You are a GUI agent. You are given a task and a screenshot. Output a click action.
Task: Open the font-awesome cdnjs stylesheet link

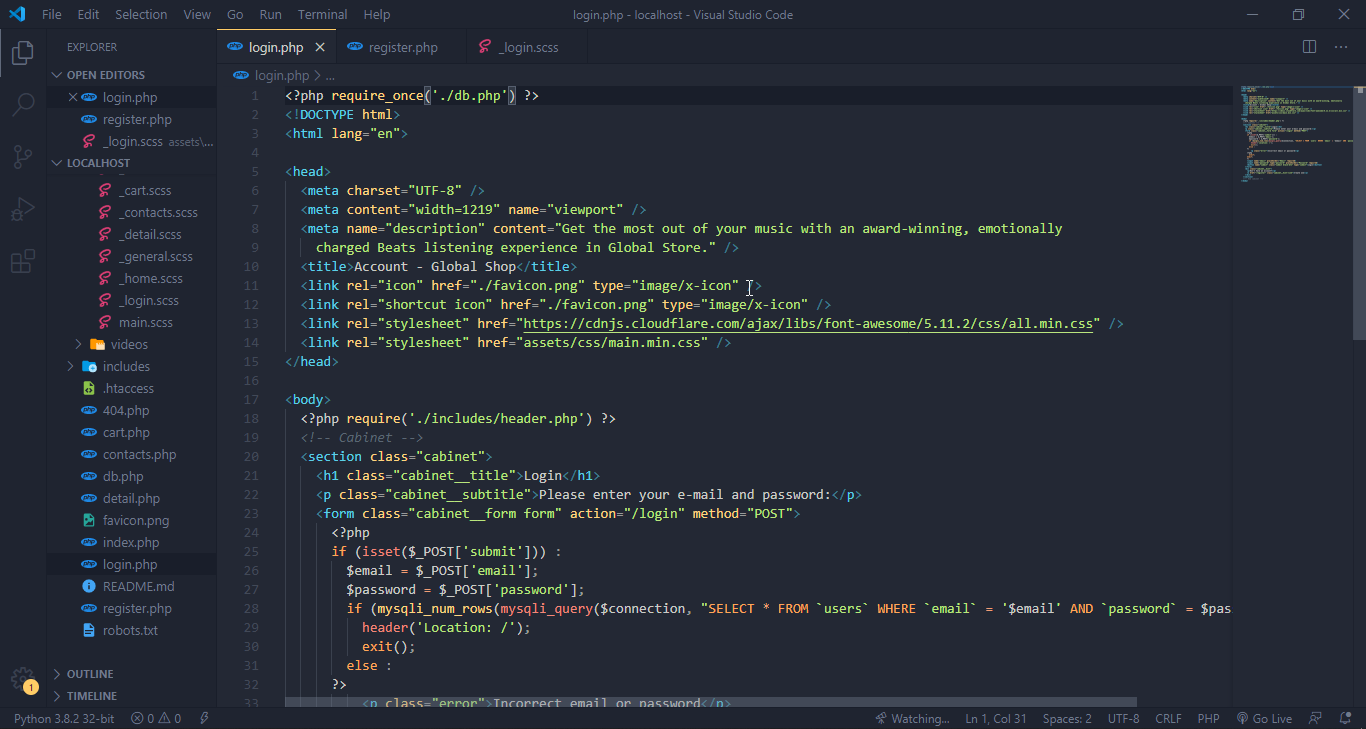(808, 324)
